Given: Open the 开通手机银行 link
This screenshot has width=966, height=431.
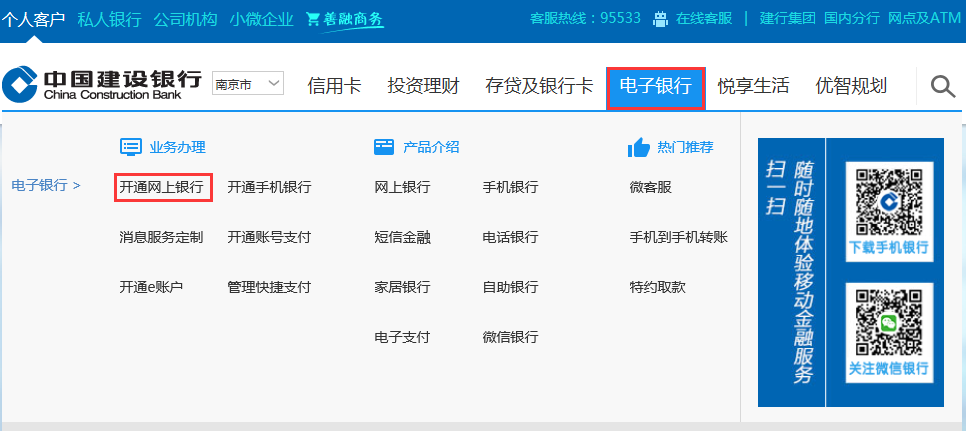Looking at the screenshot, I should [x=269, y=187].
